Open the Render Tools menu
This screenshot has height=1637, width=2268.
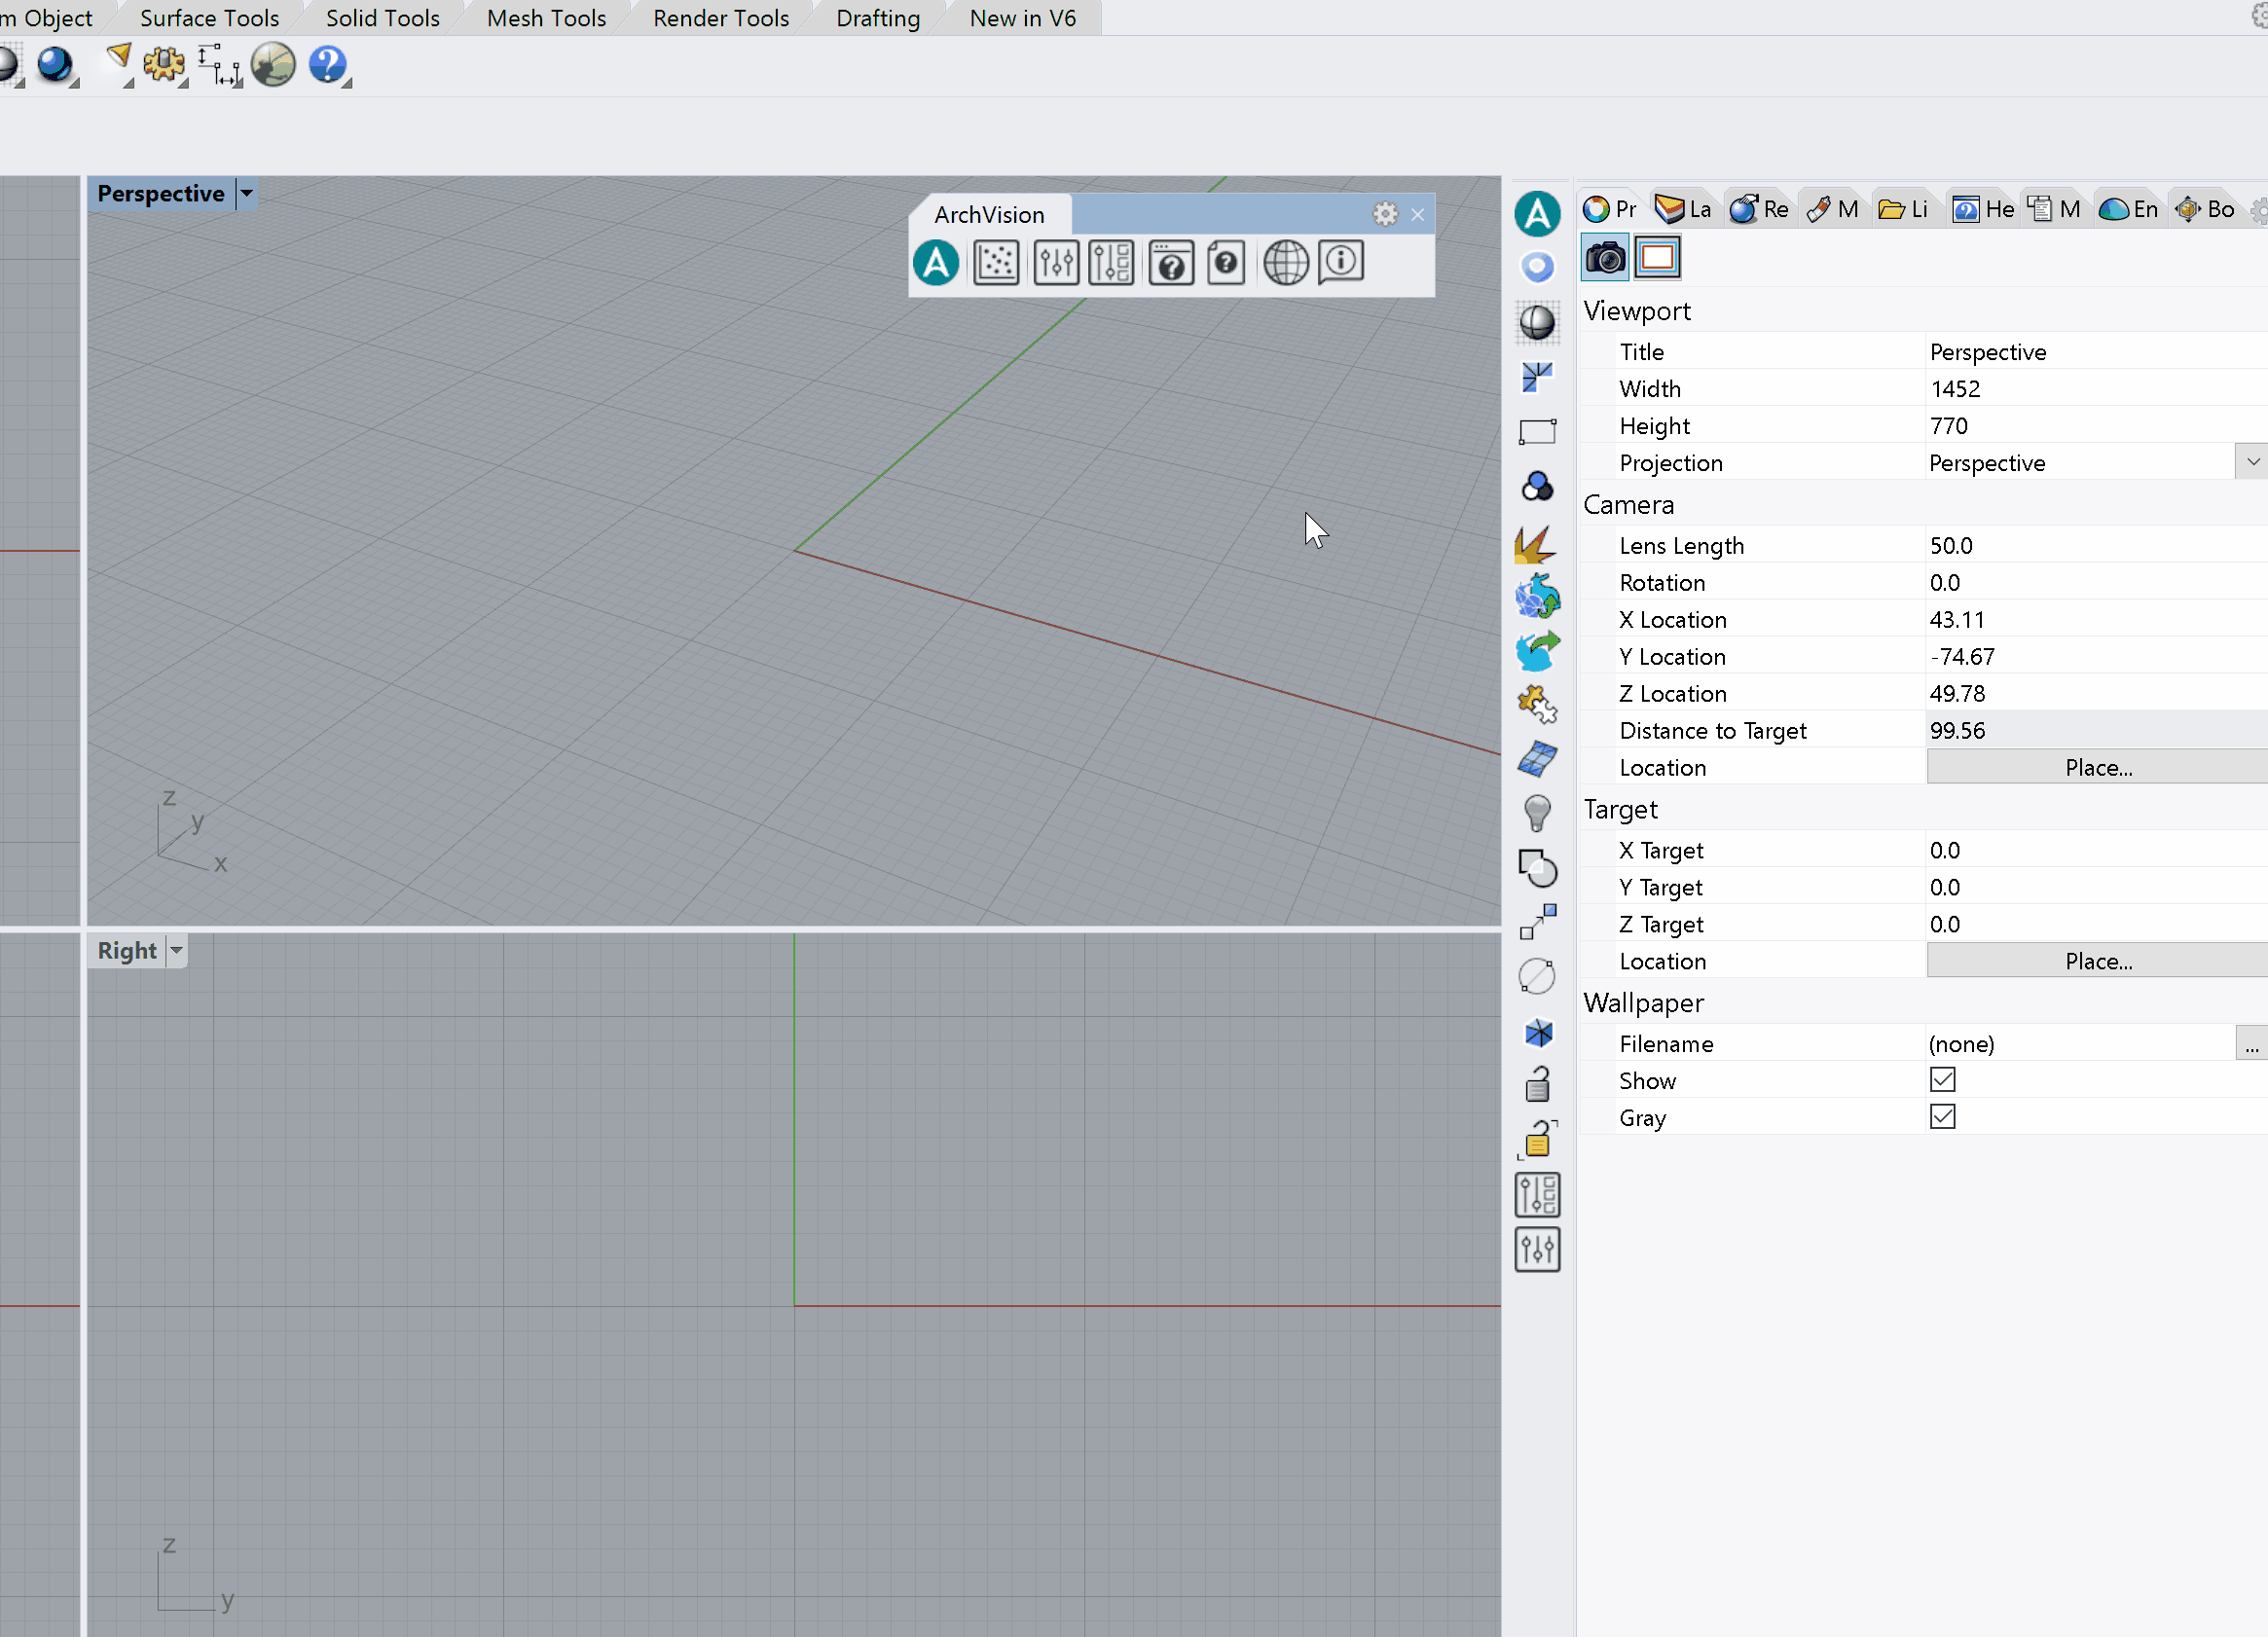720,17
